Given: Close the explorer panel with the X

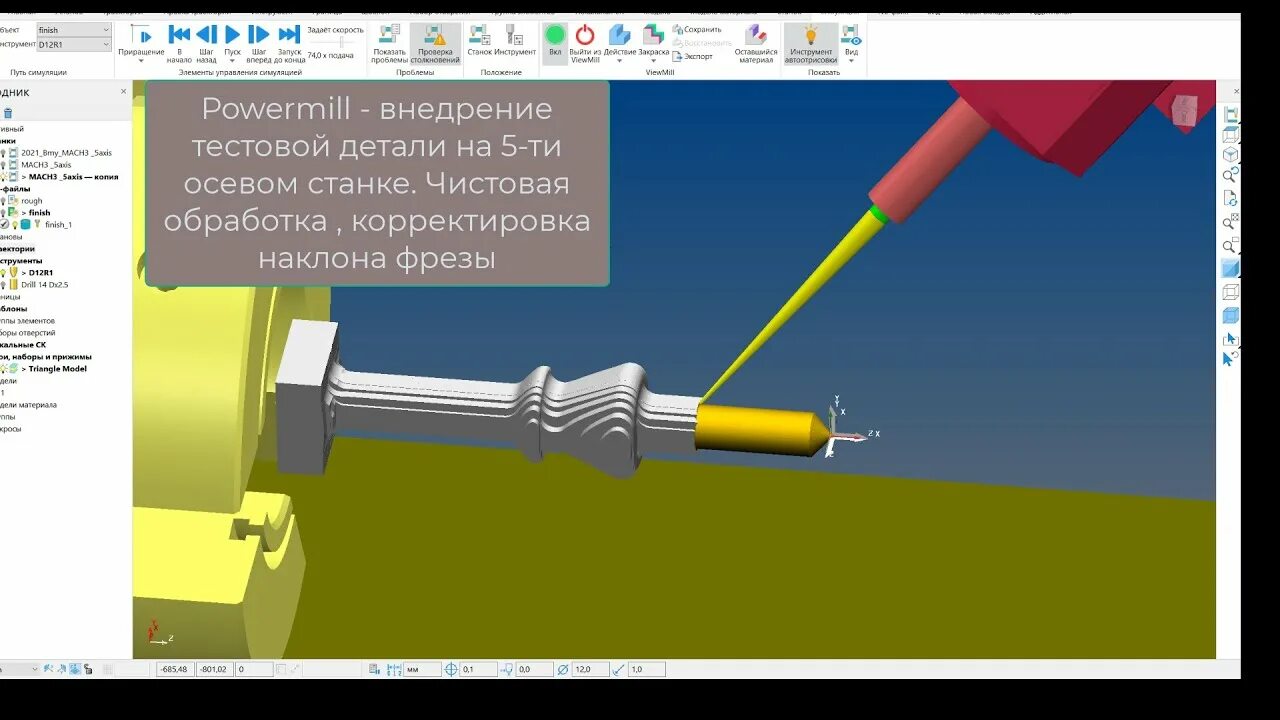Looking at the screenshot, I should (x=124, y=92).
